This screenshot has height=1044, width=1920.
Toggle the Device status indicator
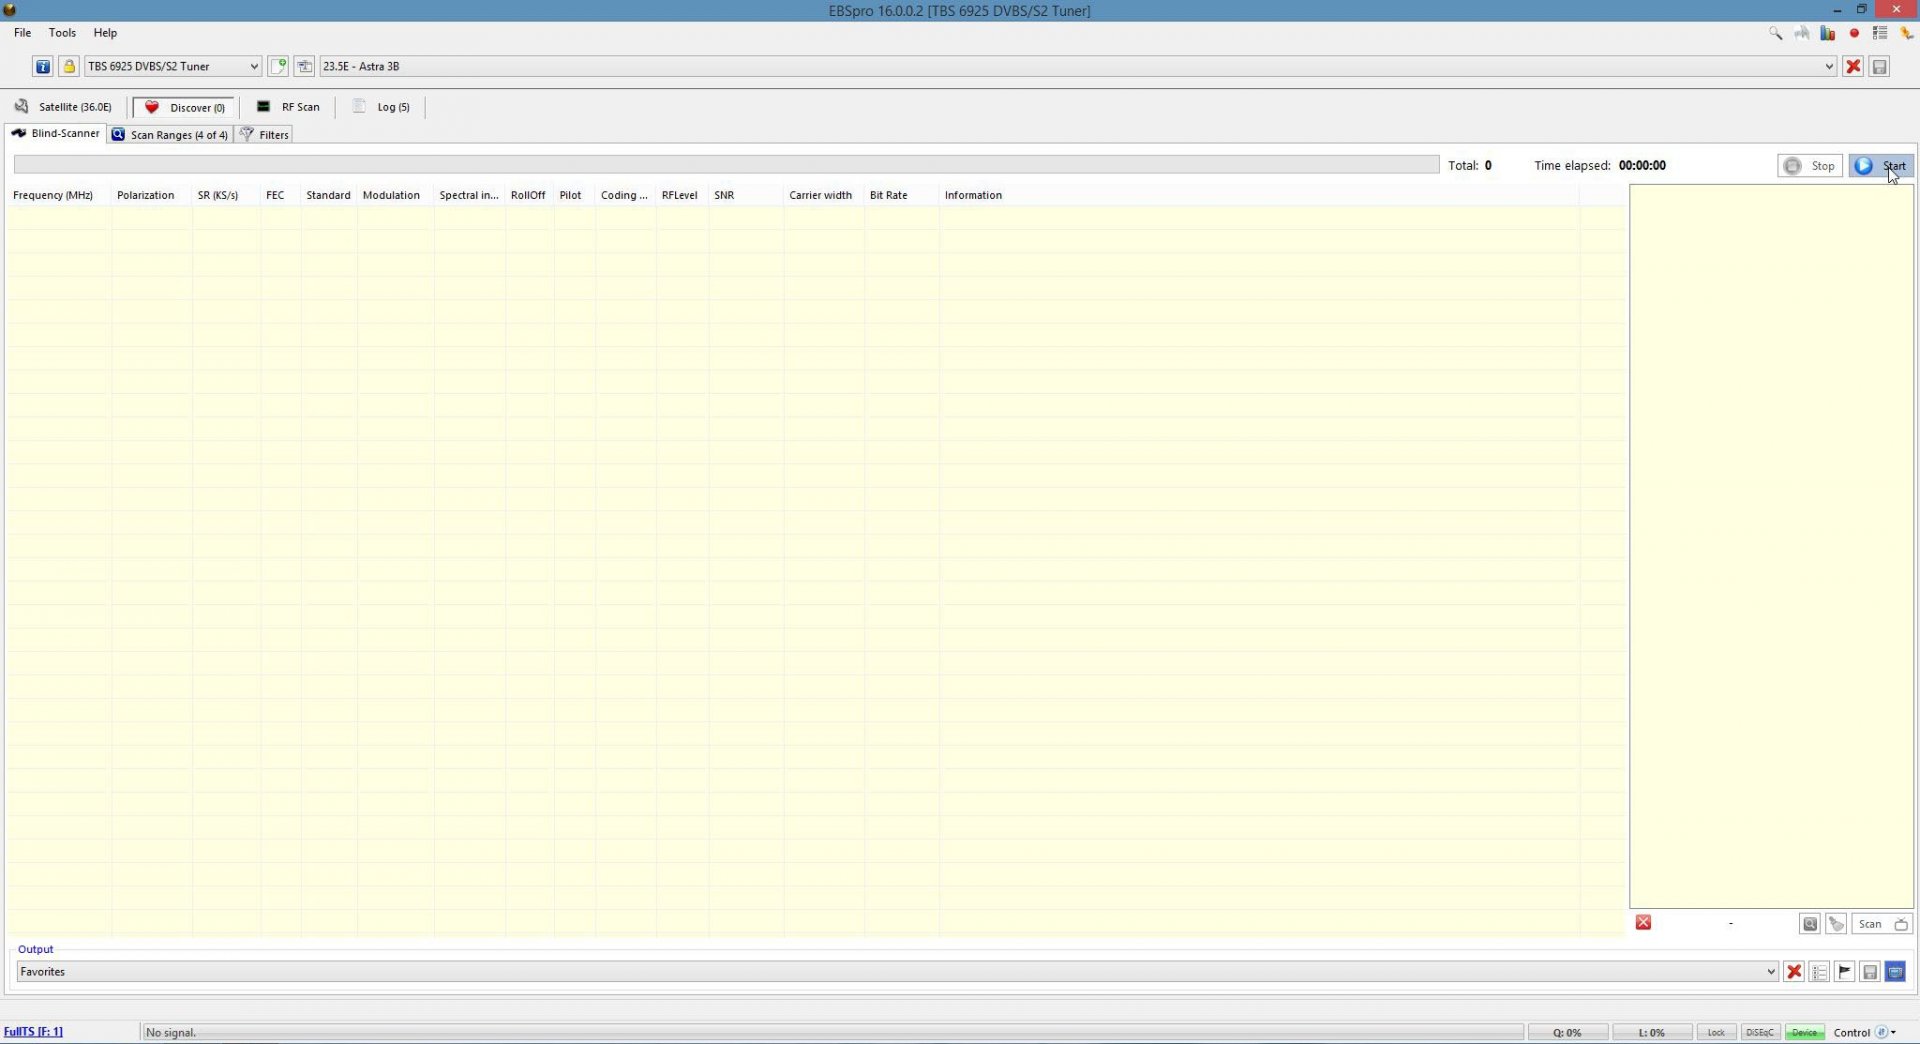[x=1804, y=1032]
